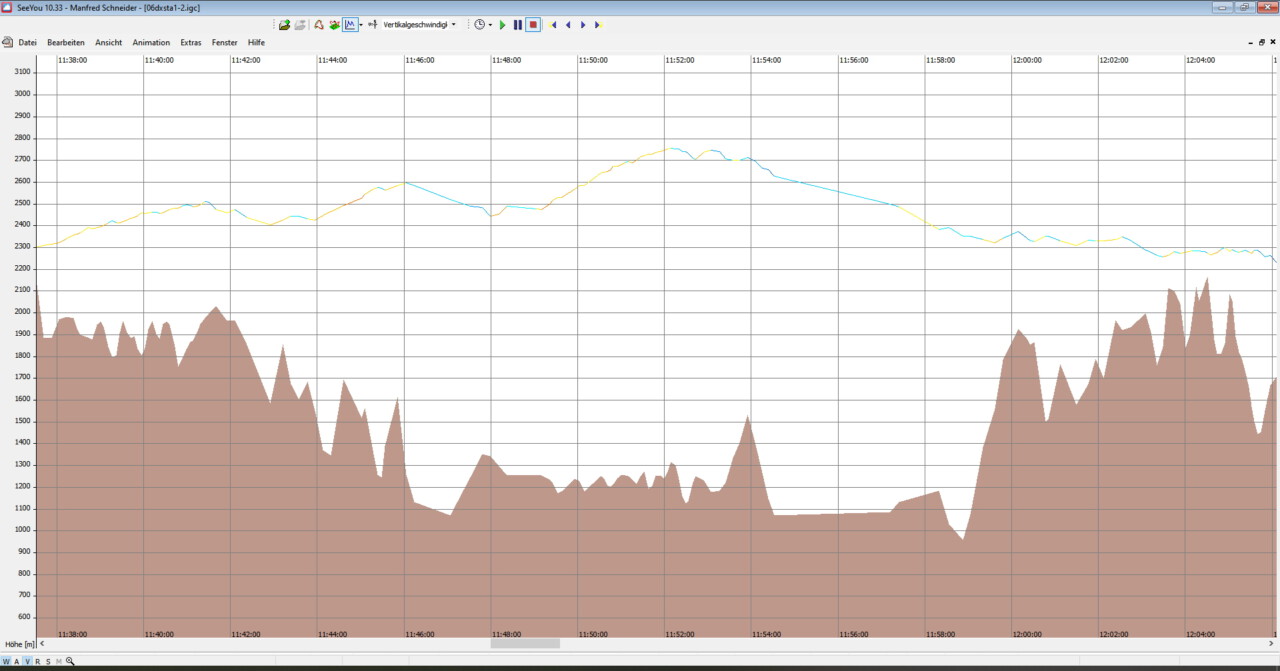Click the animation clock icon
Viewport: 1280px width, 671px height.
[479, 24]
